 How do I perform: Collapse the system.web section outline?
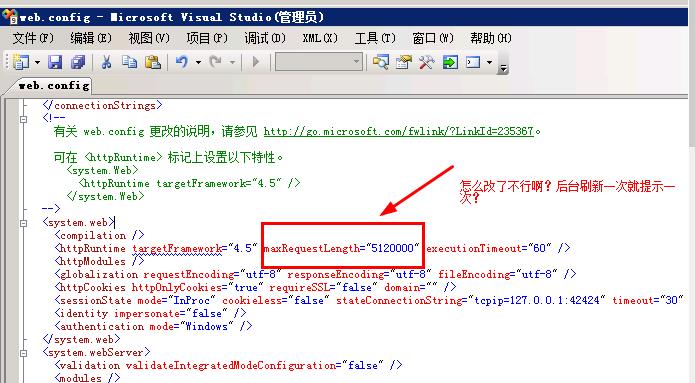23,223
